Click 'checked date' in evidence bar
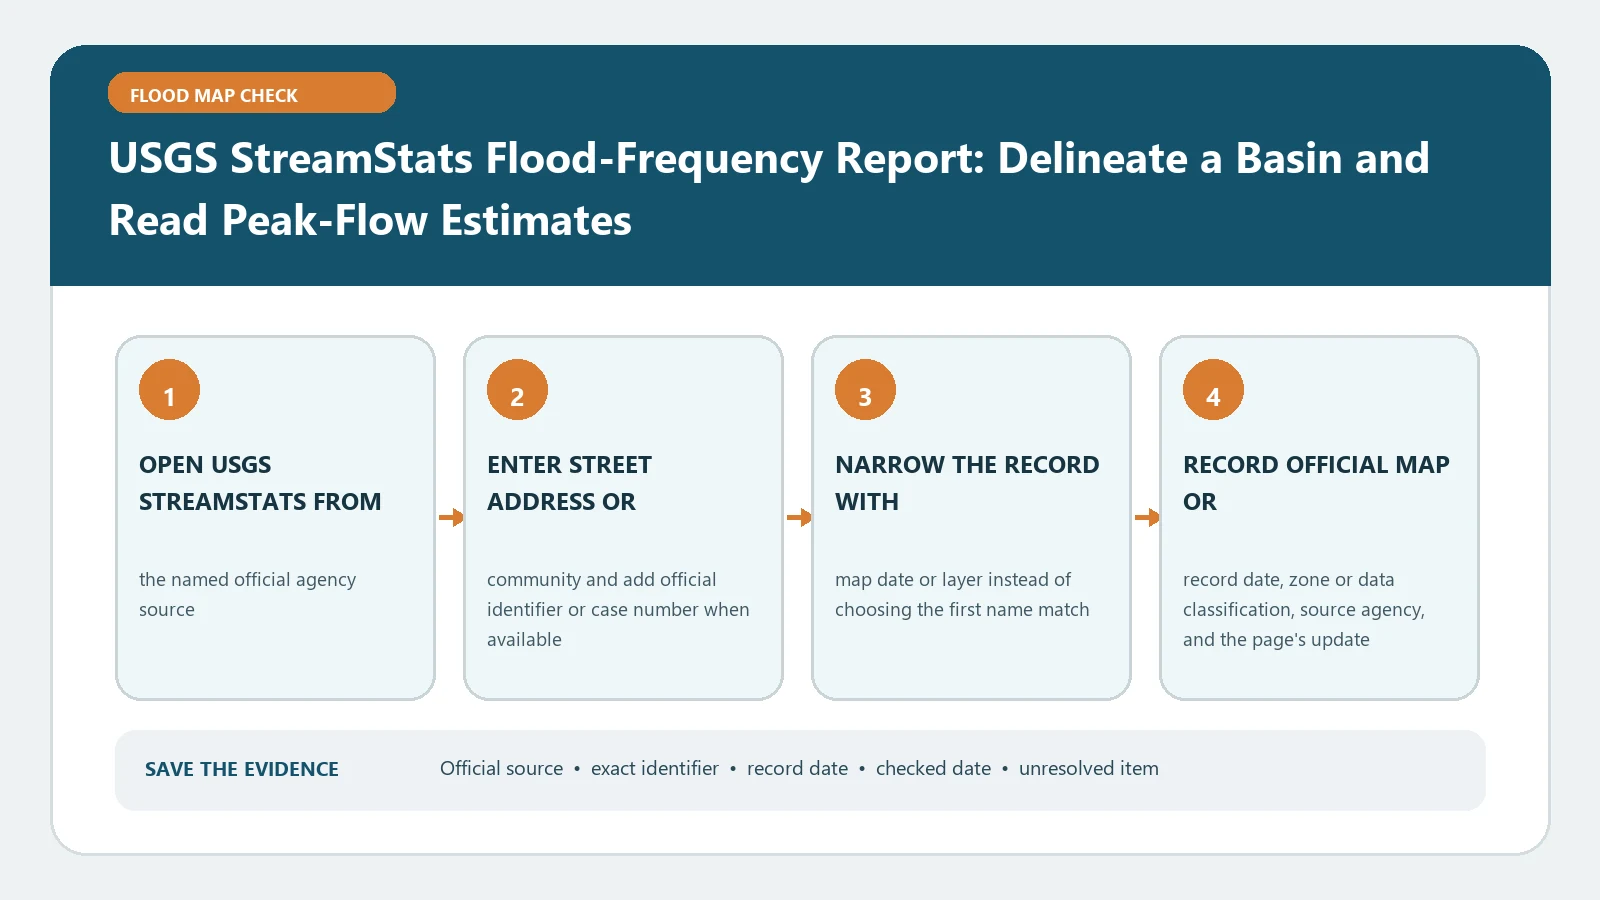The height and width of the screenshot is (900, 1600). point(934,768)
